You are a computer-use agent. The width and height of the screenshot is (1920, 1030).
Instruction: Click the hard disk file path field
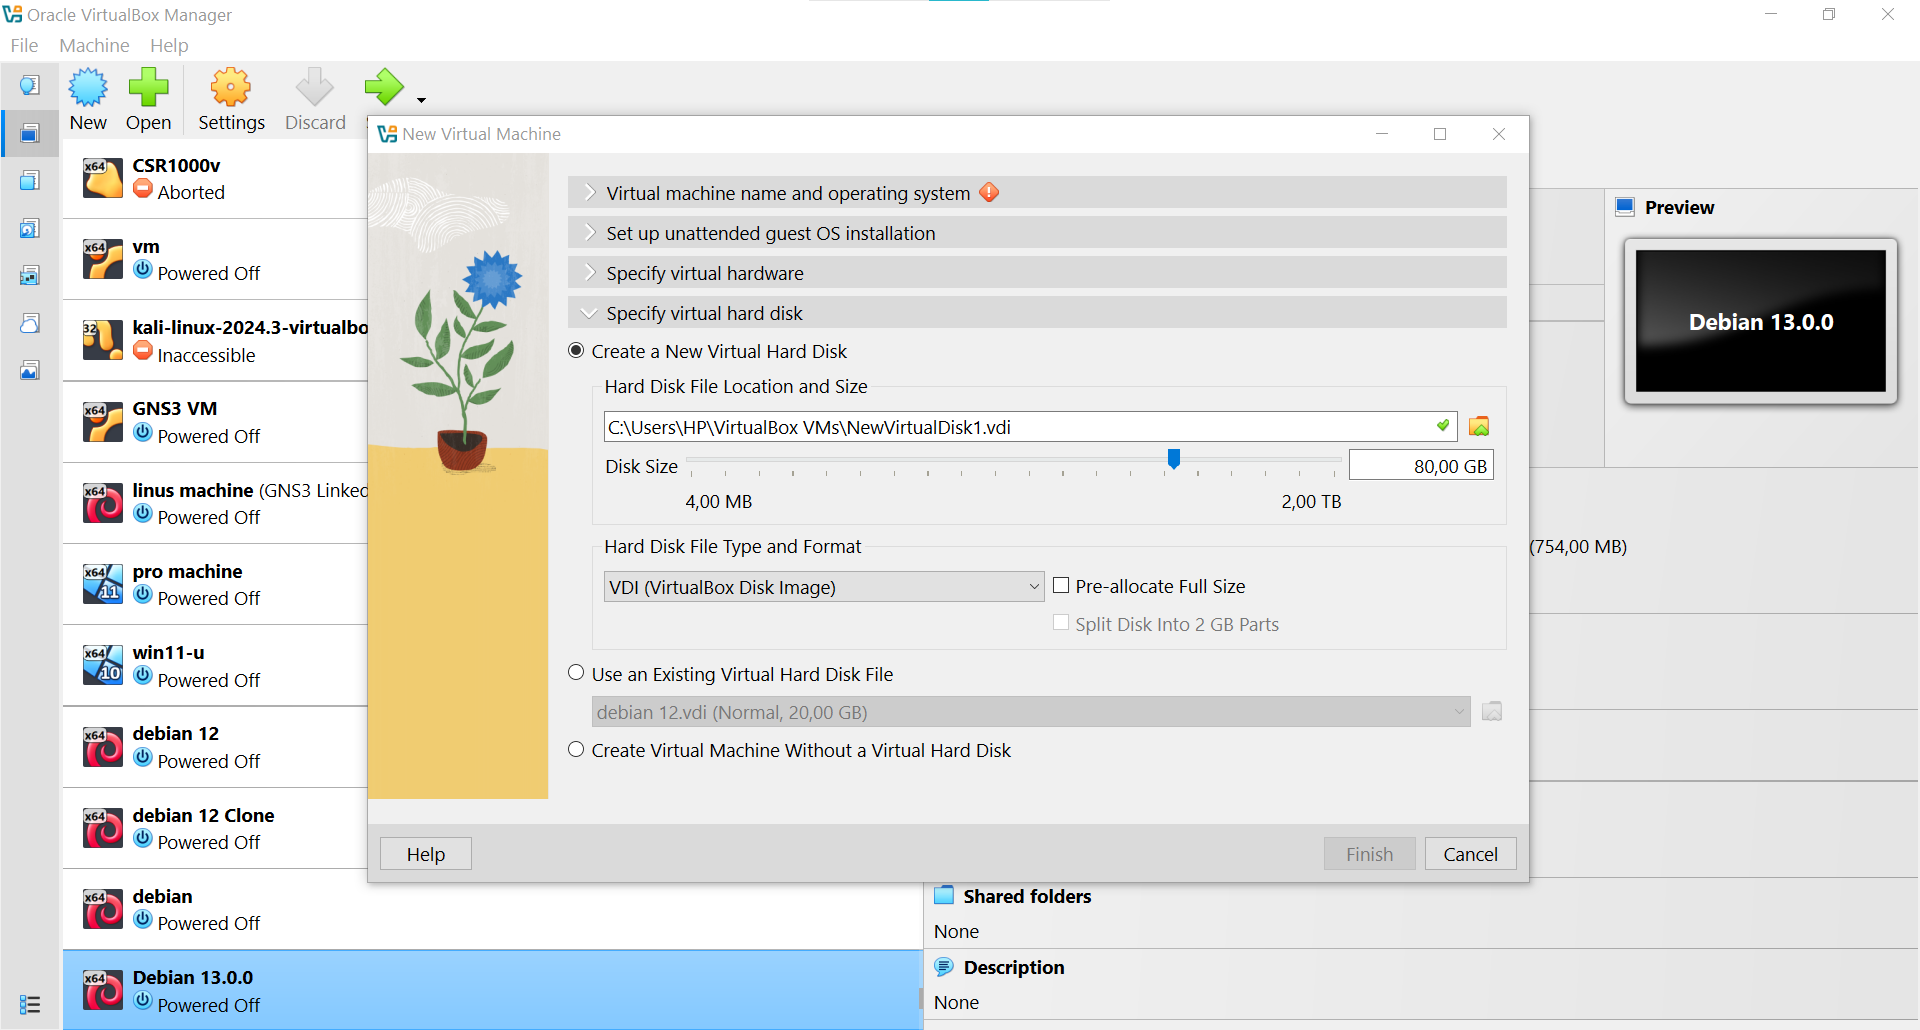click(1030, 427)
